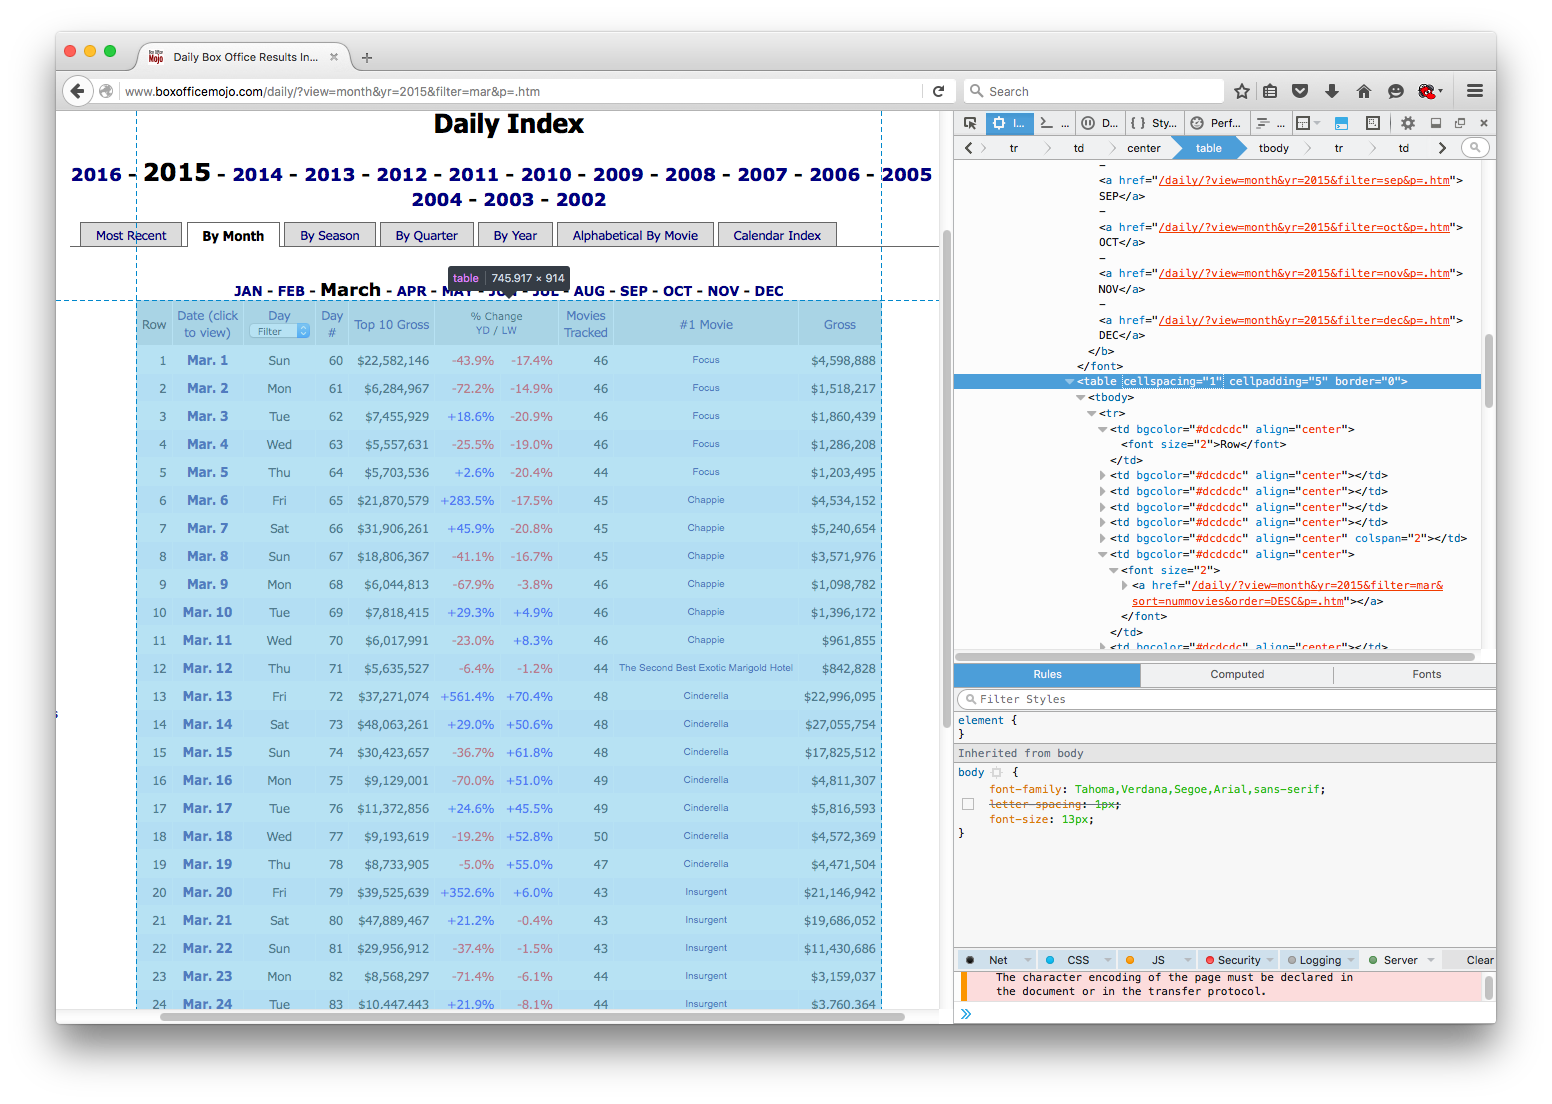The width and height of the screenshot is (1552, 1104).
Task: Open DevTools settings gear
Action: (x=1408, y=123)
